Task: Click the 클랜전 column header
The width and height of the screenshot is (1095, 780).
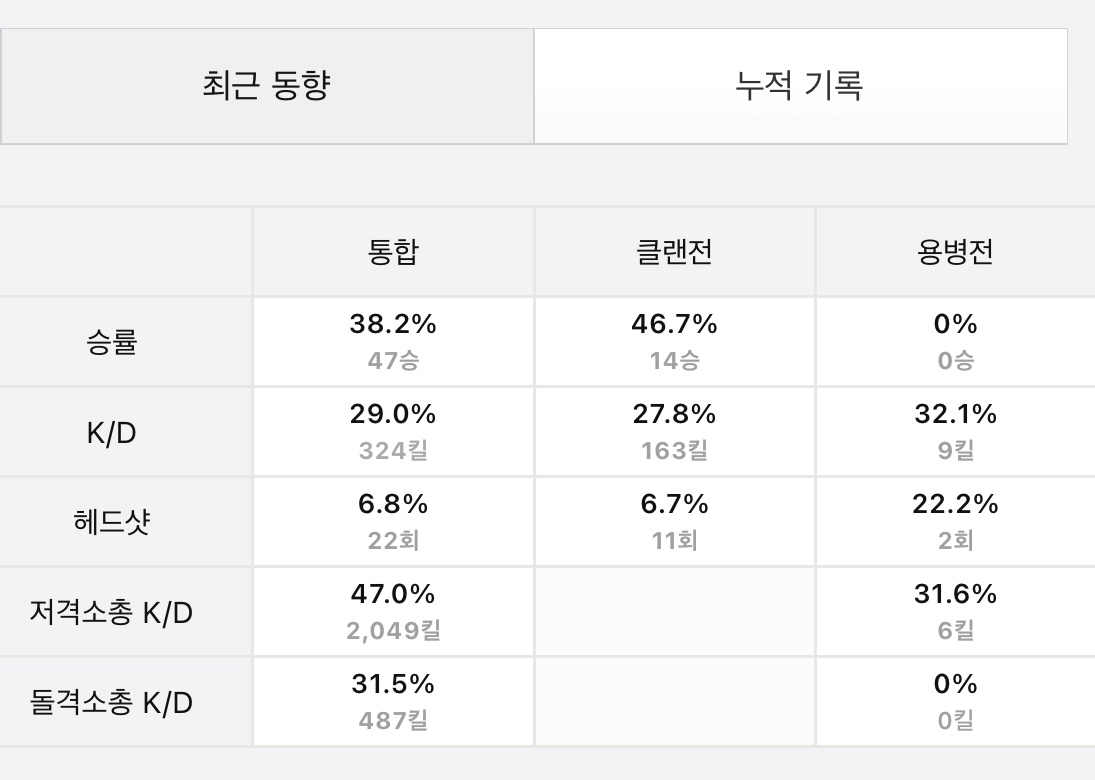Action: pyautogui.click(x=674, y=252)
